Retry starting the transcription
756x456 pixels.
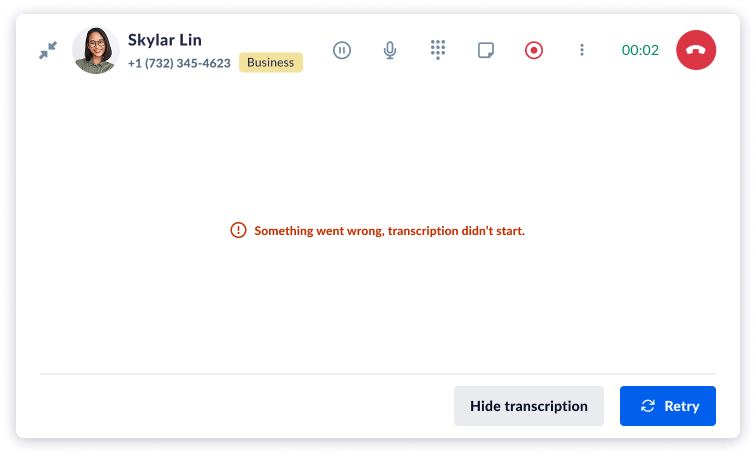pyautogui.click(x=668, y=406)
